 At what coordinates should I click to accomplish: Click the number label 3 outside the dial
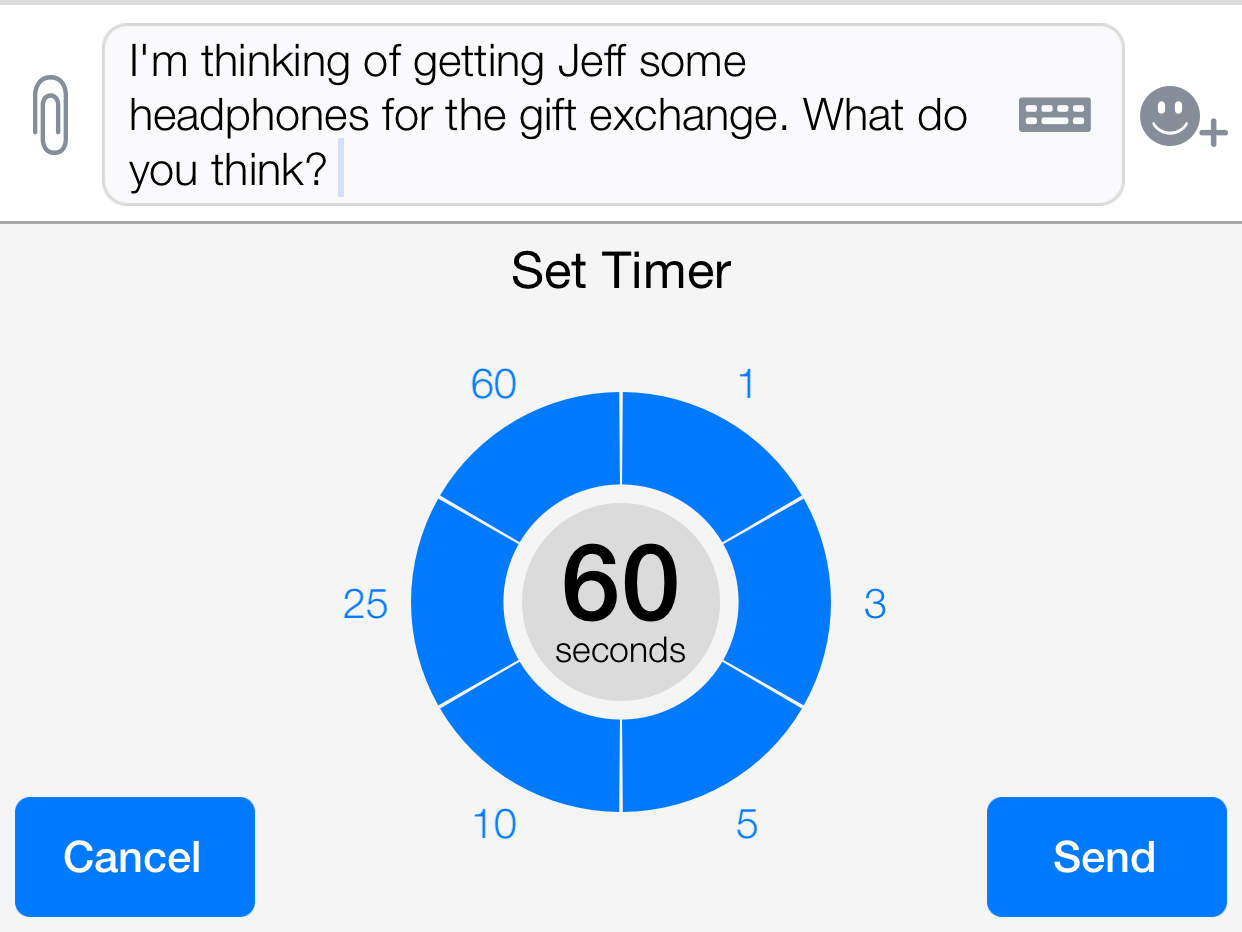(x=875, y=604)
